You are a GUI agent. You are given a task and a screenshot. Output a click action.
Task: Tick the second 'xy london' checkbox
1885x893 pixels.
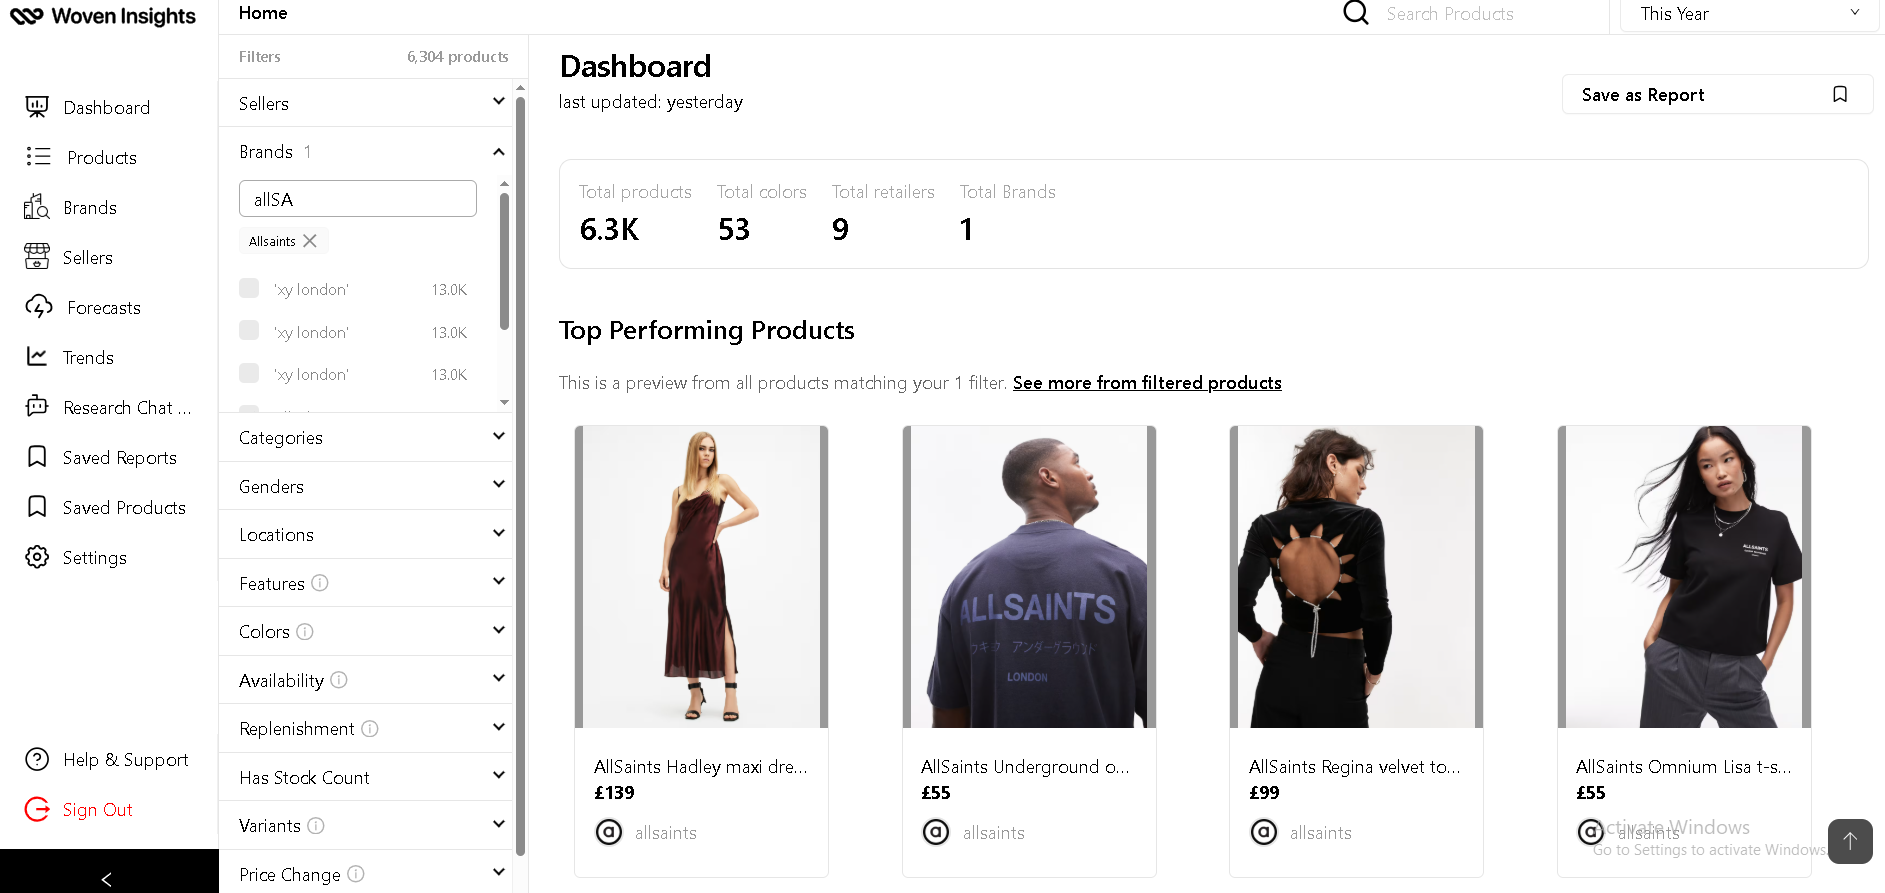(249, 331)
